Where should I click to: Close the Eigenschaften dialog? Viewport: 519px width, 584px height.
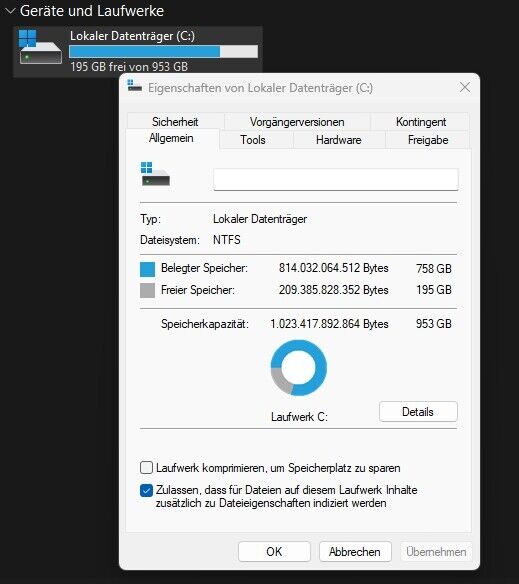(465, 88)
